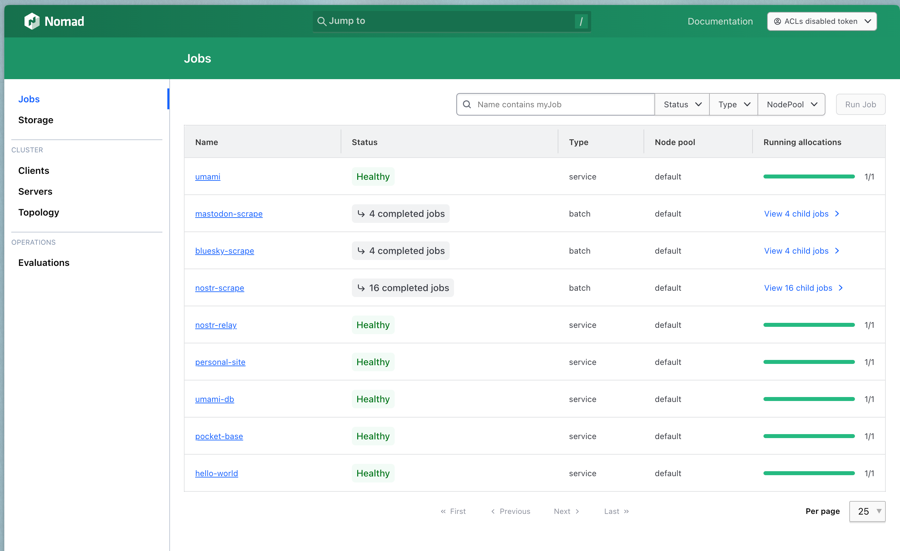Open the mastodon-scrape job

pyautogui.click(x=228, y=214)
